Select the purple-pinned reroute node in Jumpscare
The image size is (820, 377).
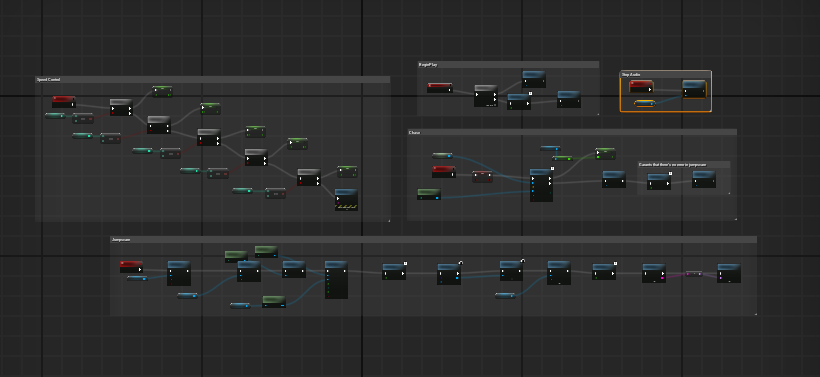(694, 273)
